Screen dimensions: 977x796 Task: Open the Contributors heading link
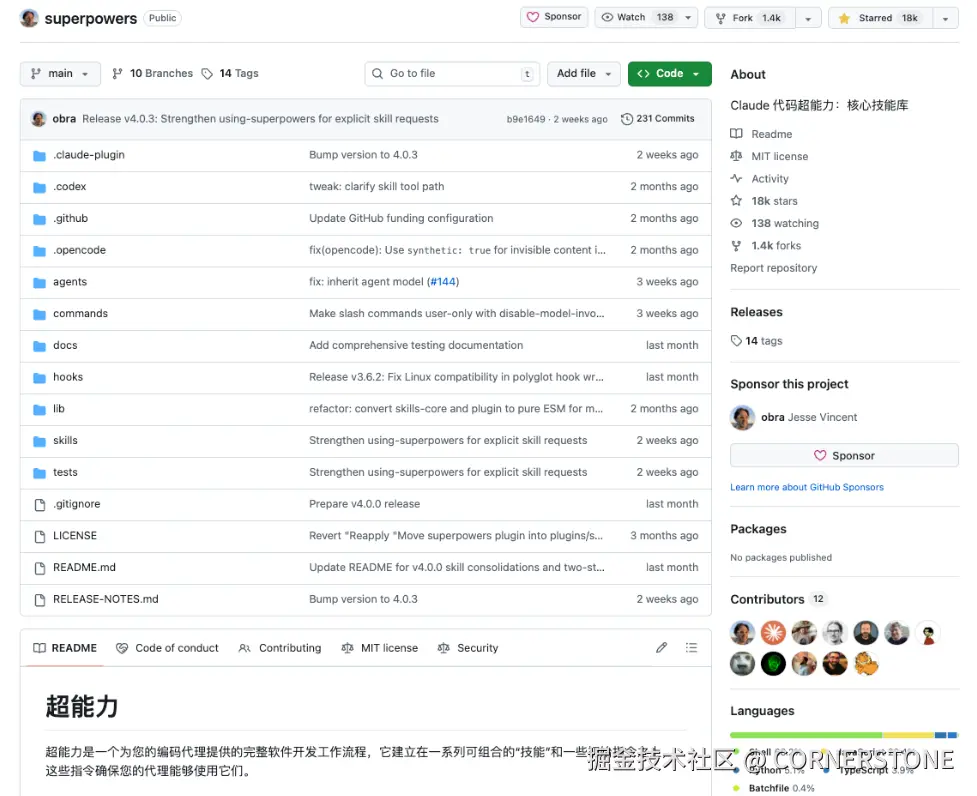pyautogui.click(x=767, y=599)
